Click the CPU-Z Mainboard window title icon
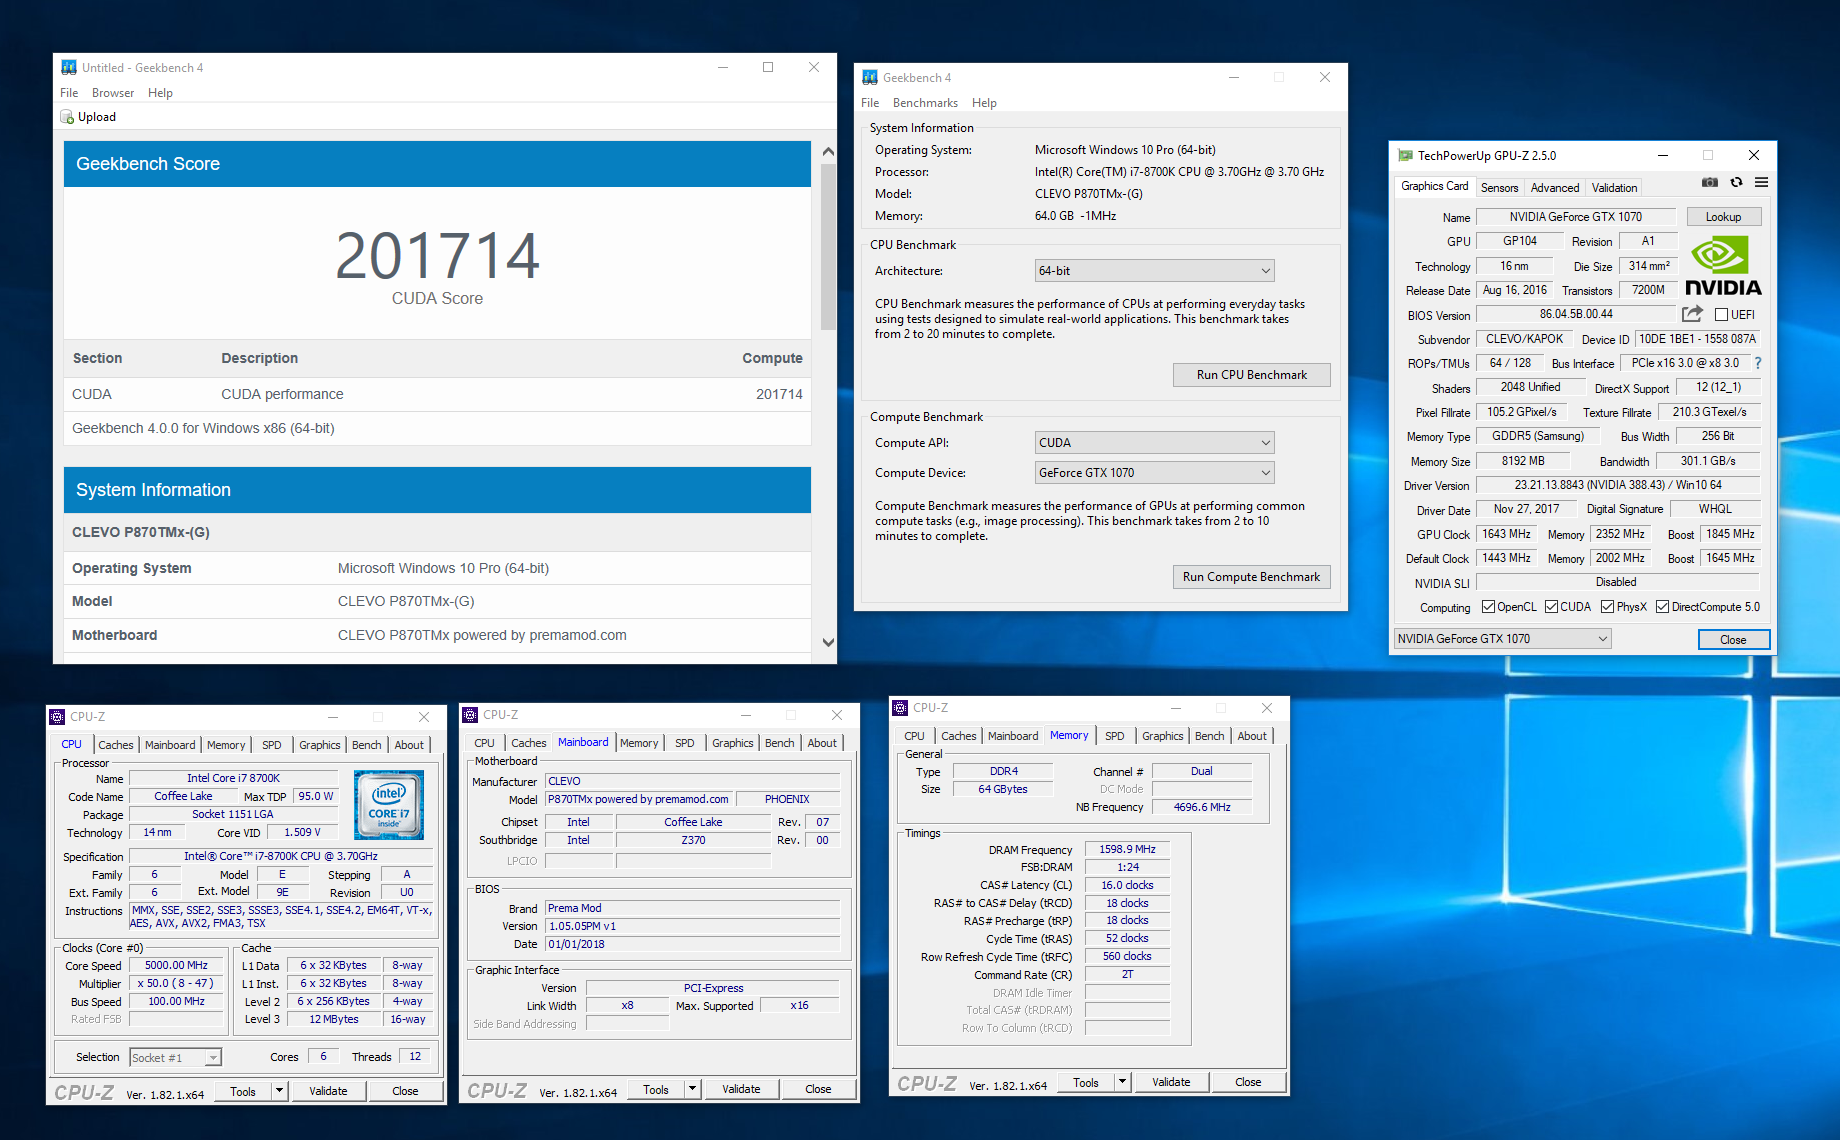Image resolution: width=1840 pixels, height=1140 pixels. point(470,714)
